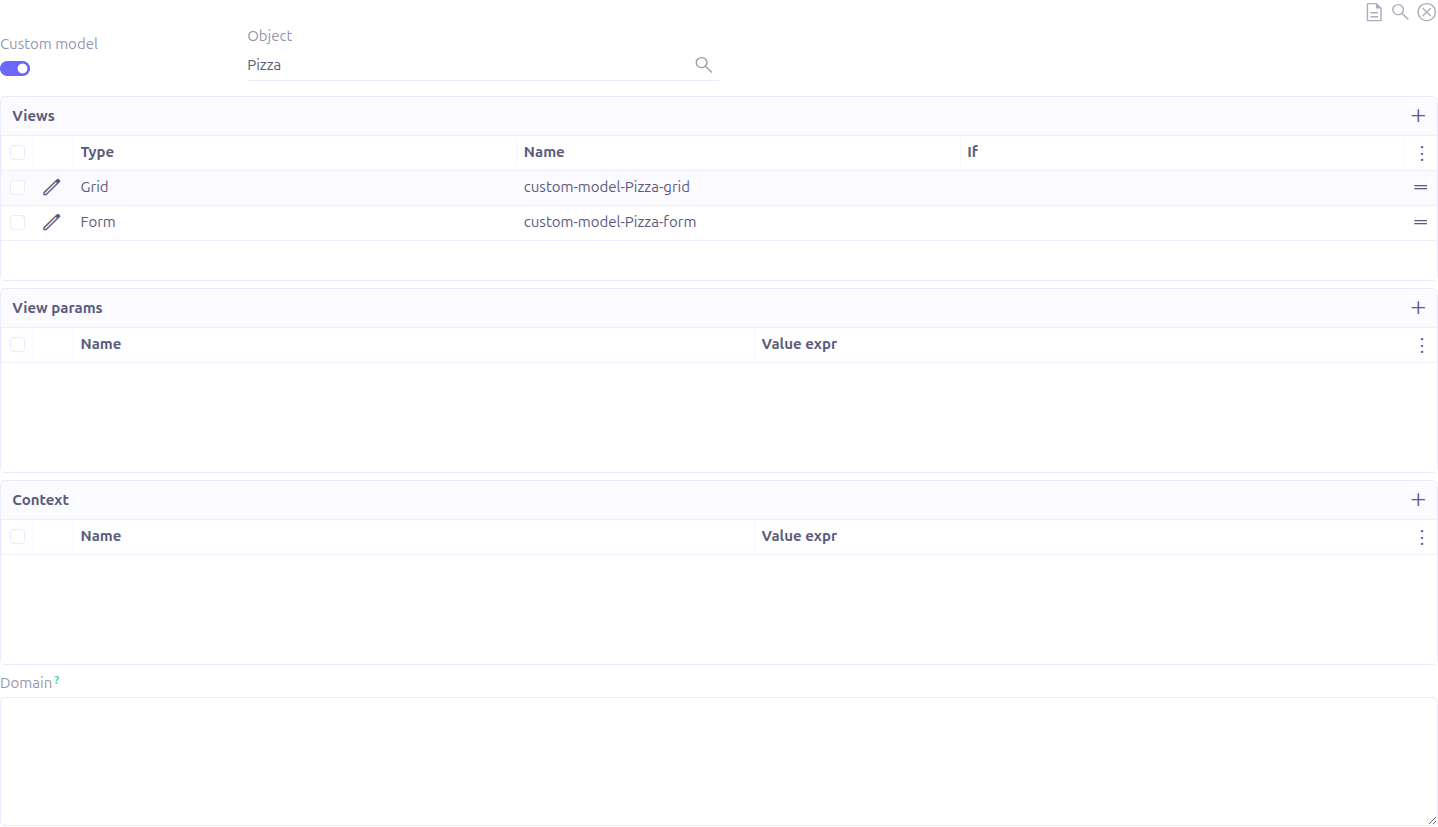
Task: Disable the Custom model toggle
Action: point(15,68)
